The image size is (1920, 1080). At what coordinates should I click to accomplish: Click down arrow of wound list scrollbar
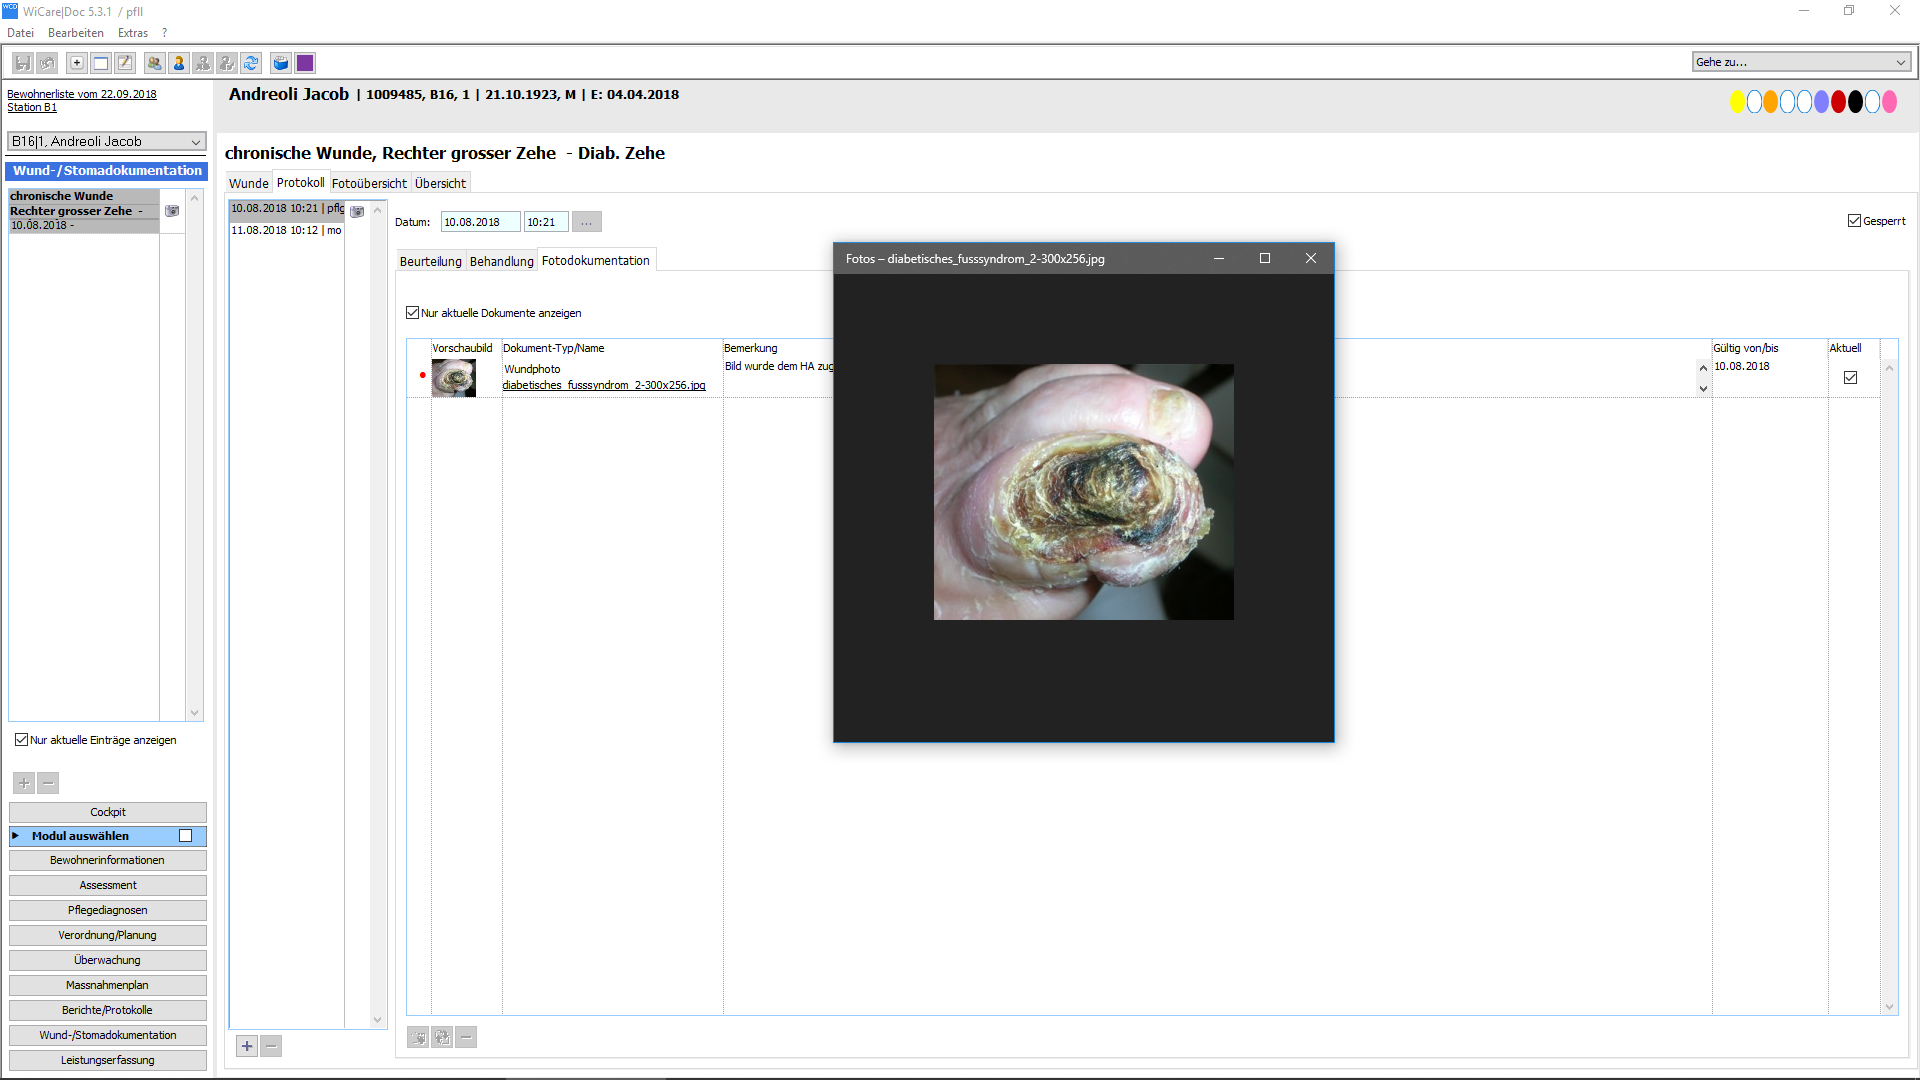[195, 713]
